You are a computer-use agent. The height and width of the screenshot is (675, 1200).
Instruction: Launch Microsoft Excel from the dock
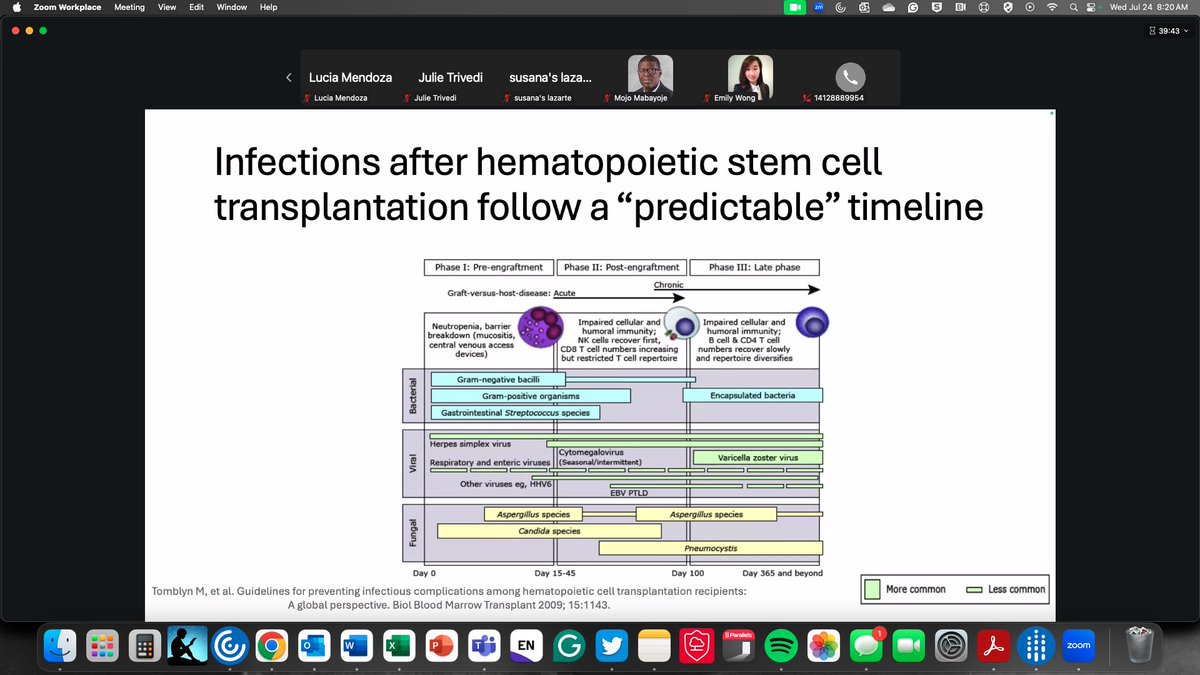click(397, 646)
